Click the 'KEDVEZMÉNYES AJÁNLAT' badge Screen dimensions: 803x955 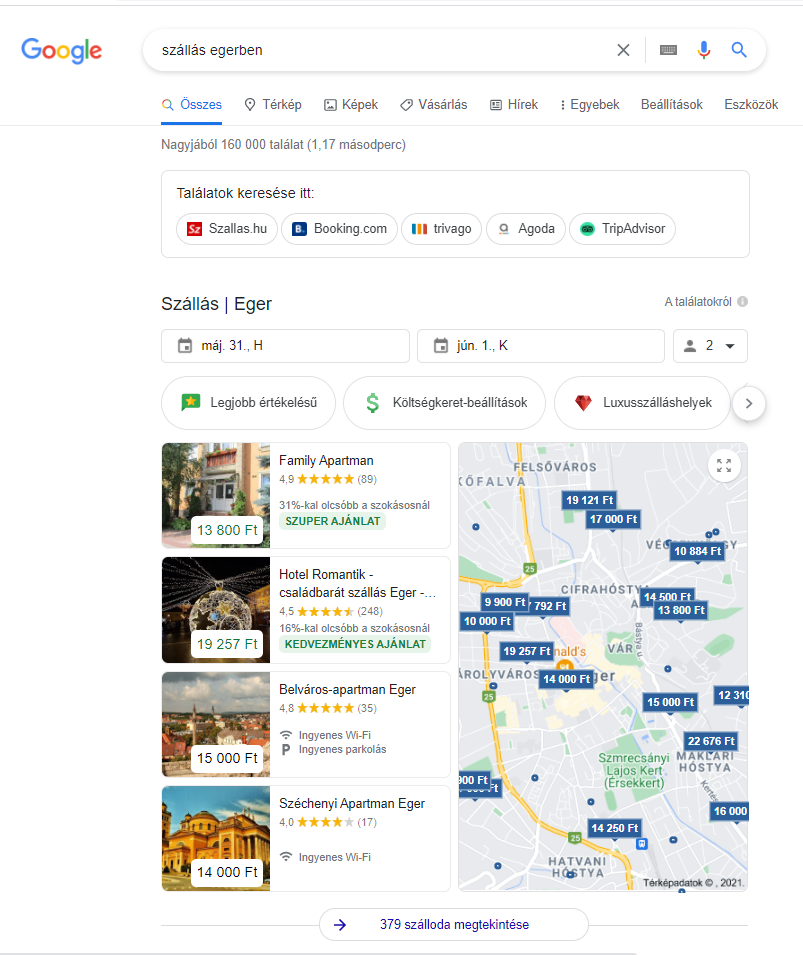pyautogui.click(x=355, y=644)
